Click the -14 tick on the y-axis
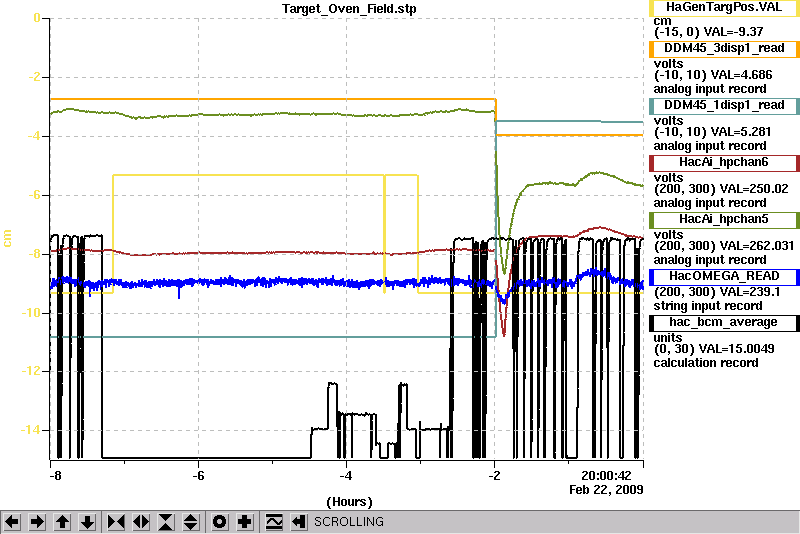Viewport: 800px width, 534px height. pos(30,430)
